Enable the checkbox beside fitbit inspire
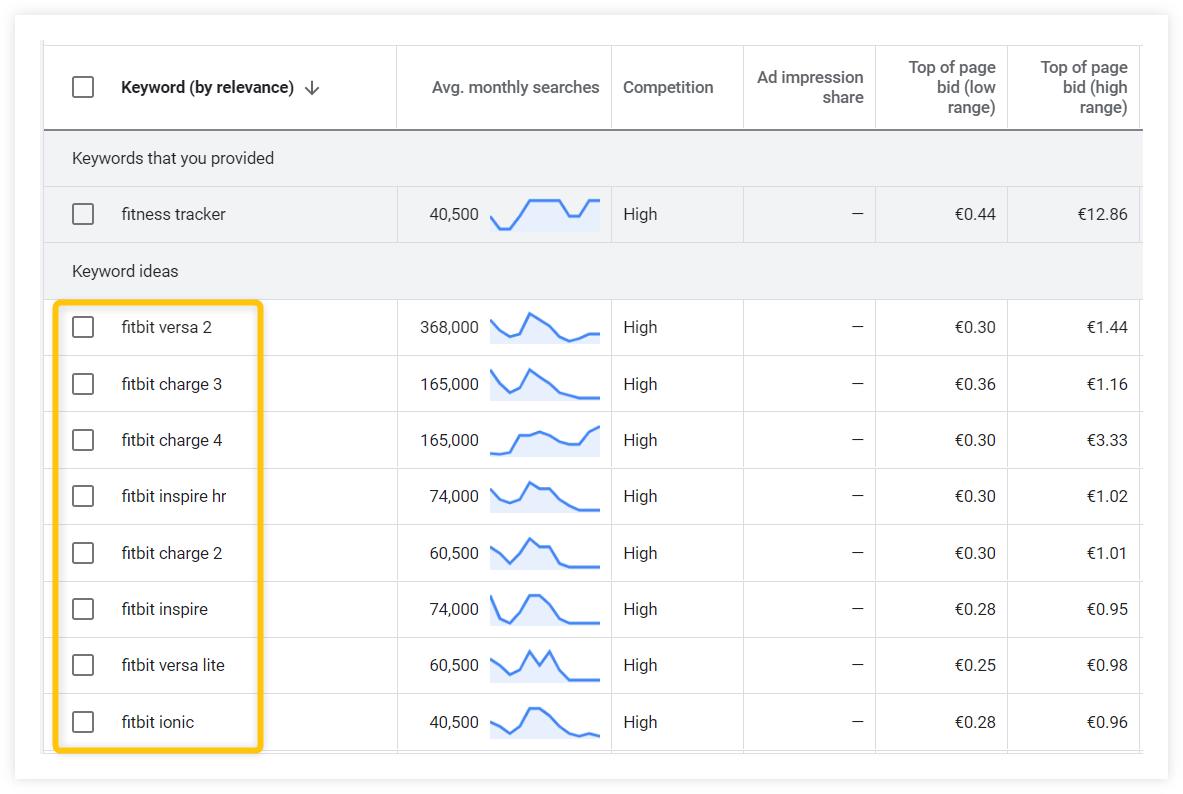Screen dimensions: 1183x794 83,609
